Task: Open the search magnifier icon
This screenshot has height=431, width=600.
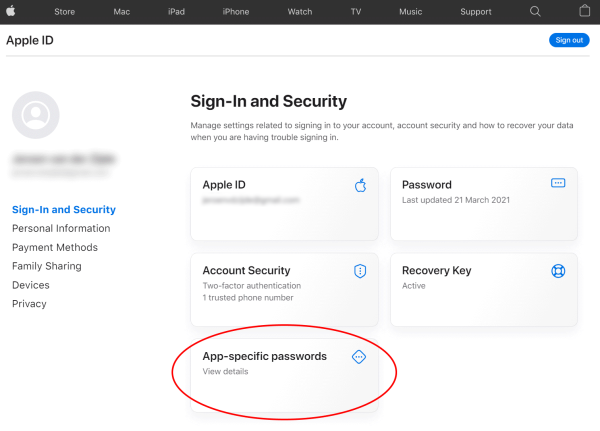Action: (535, 12)
